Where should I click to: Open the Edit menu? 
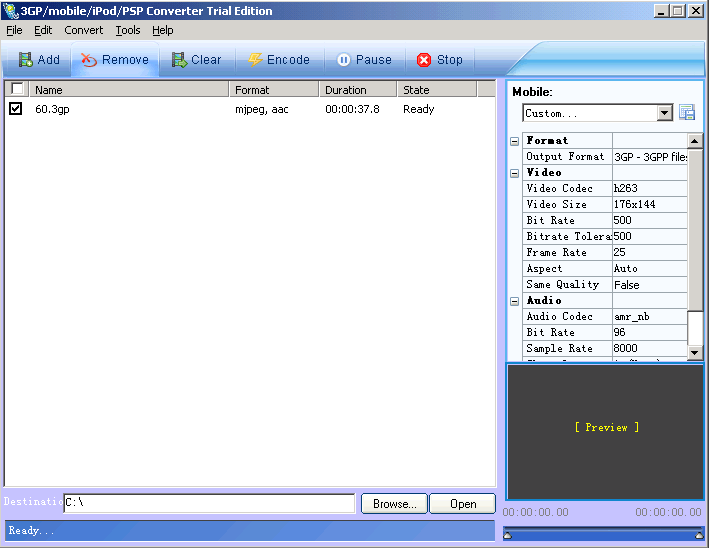[43, 30]
